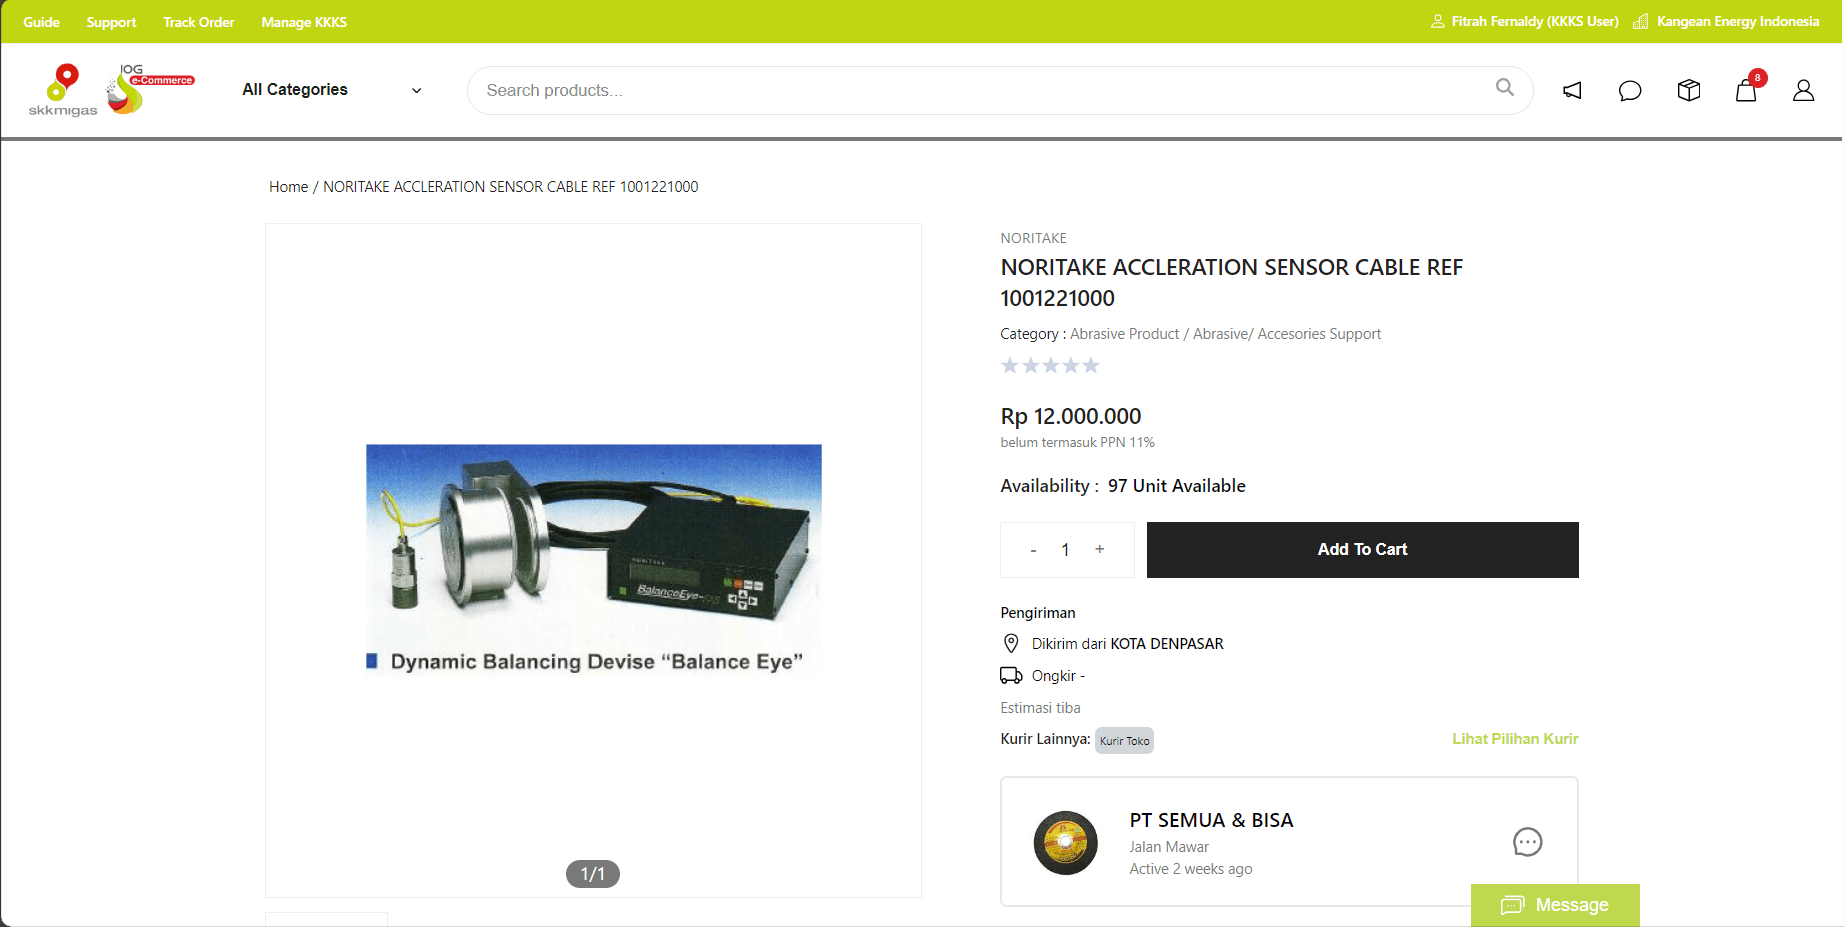This screenshot has width=1845, height=927.
Task: Click the quantity value field
Action: coord(1066,550)
